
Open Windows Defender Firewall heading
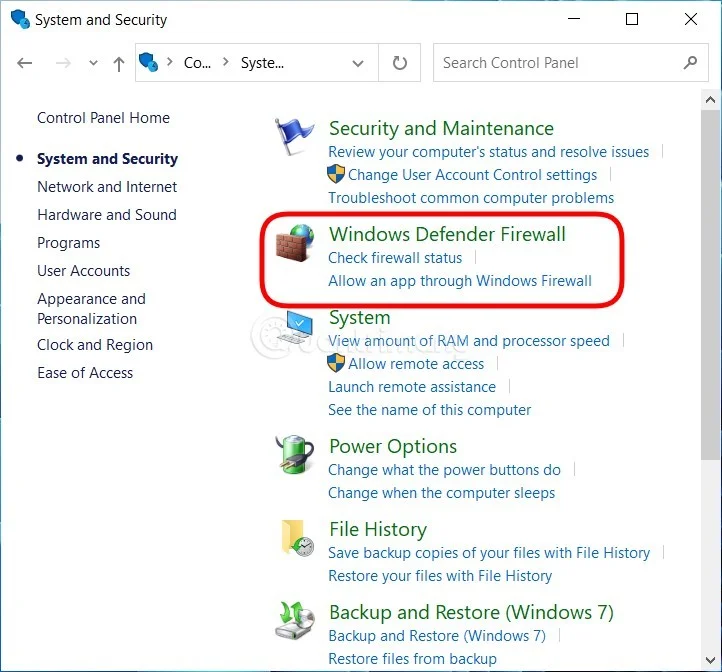(447, 234)
